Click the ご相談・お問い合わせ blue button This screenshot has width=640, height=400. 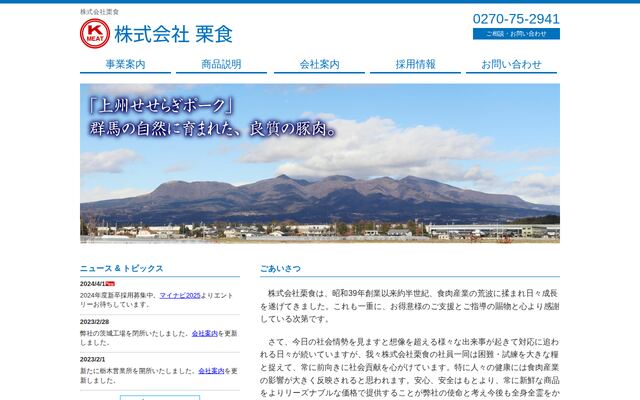click(516, 34)
